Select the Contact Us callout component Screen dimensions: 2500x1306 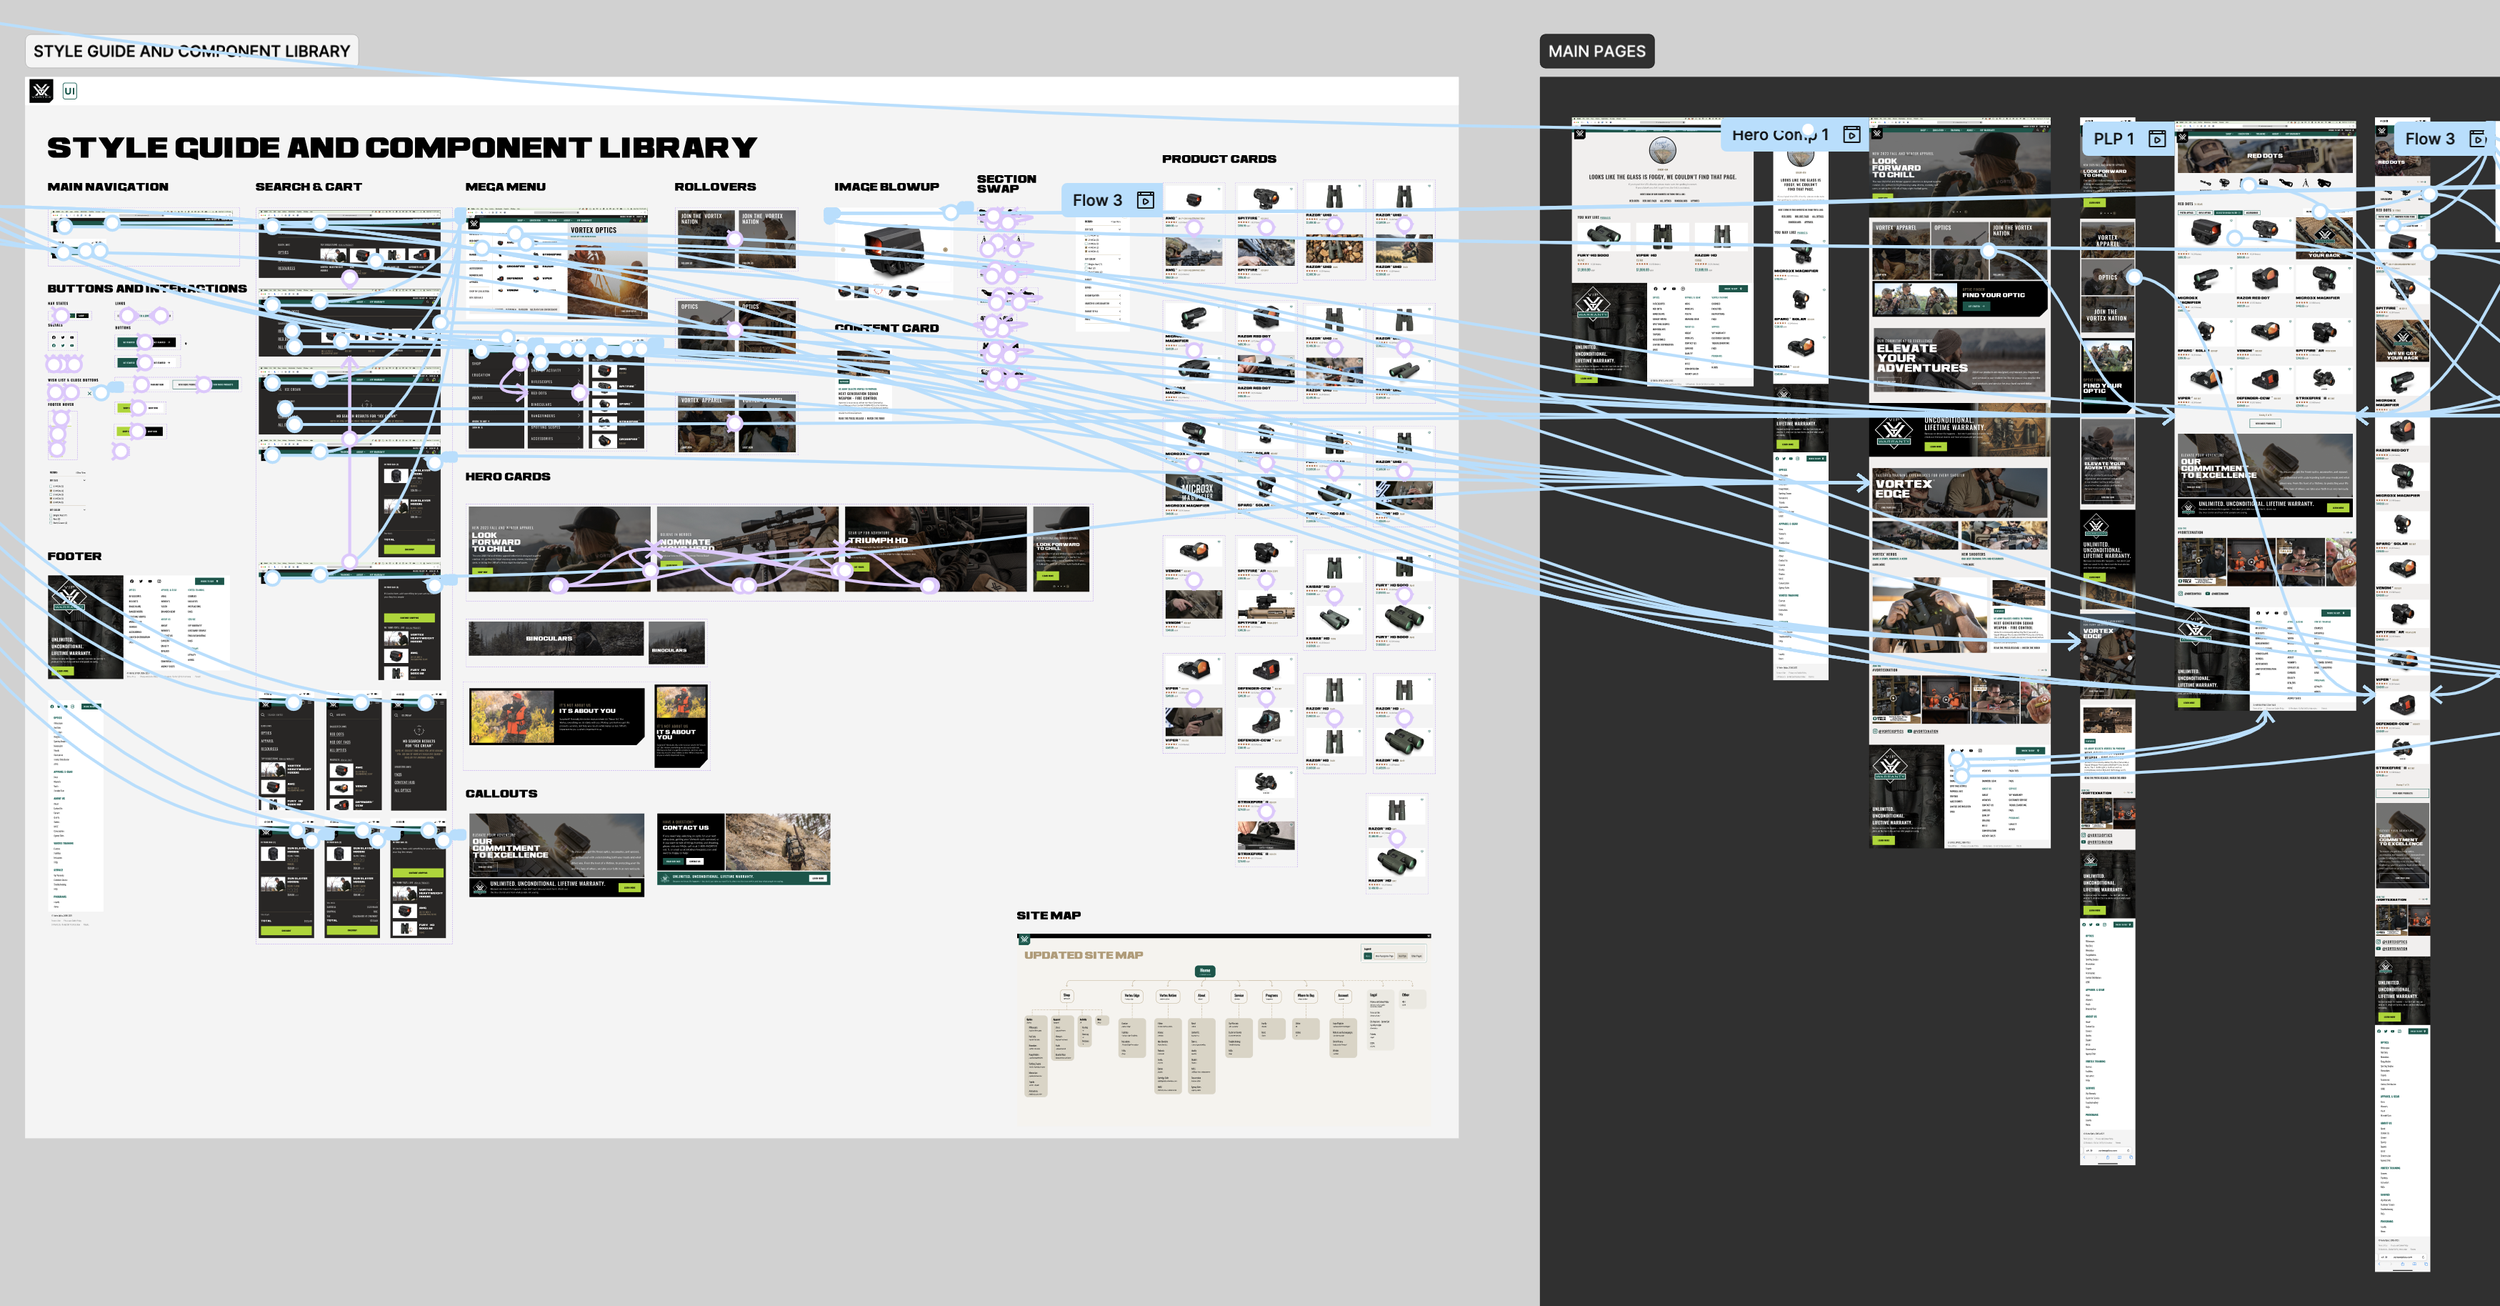point(743,848)
